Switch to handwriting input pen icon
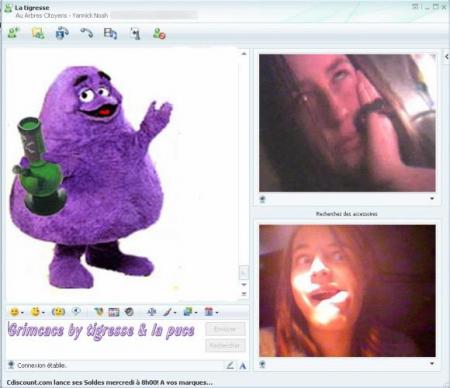This screenshot has width=450, height=388. [x=230, y=366]
